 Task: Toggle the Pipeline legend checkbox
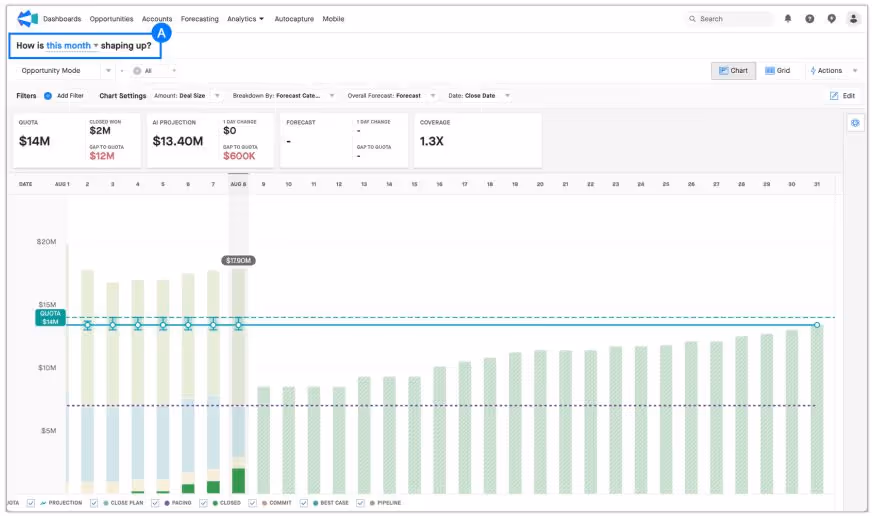360,503
